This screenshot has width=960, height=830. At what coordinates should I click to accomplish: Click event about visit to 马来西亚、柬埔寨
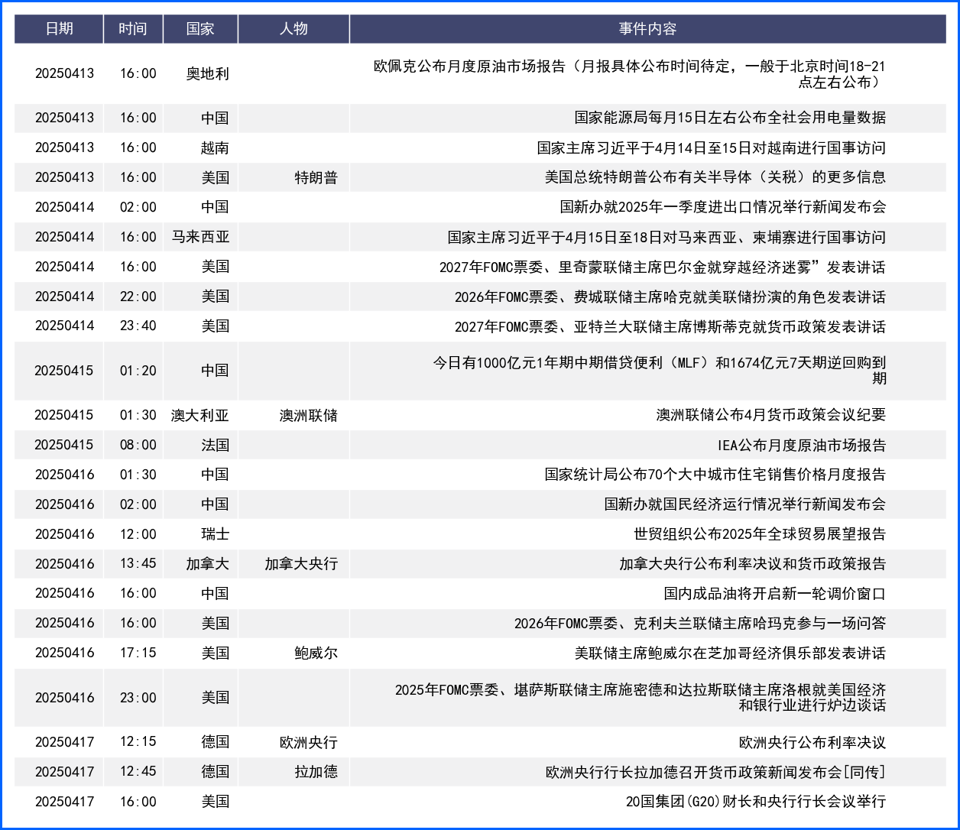(667, 237)
